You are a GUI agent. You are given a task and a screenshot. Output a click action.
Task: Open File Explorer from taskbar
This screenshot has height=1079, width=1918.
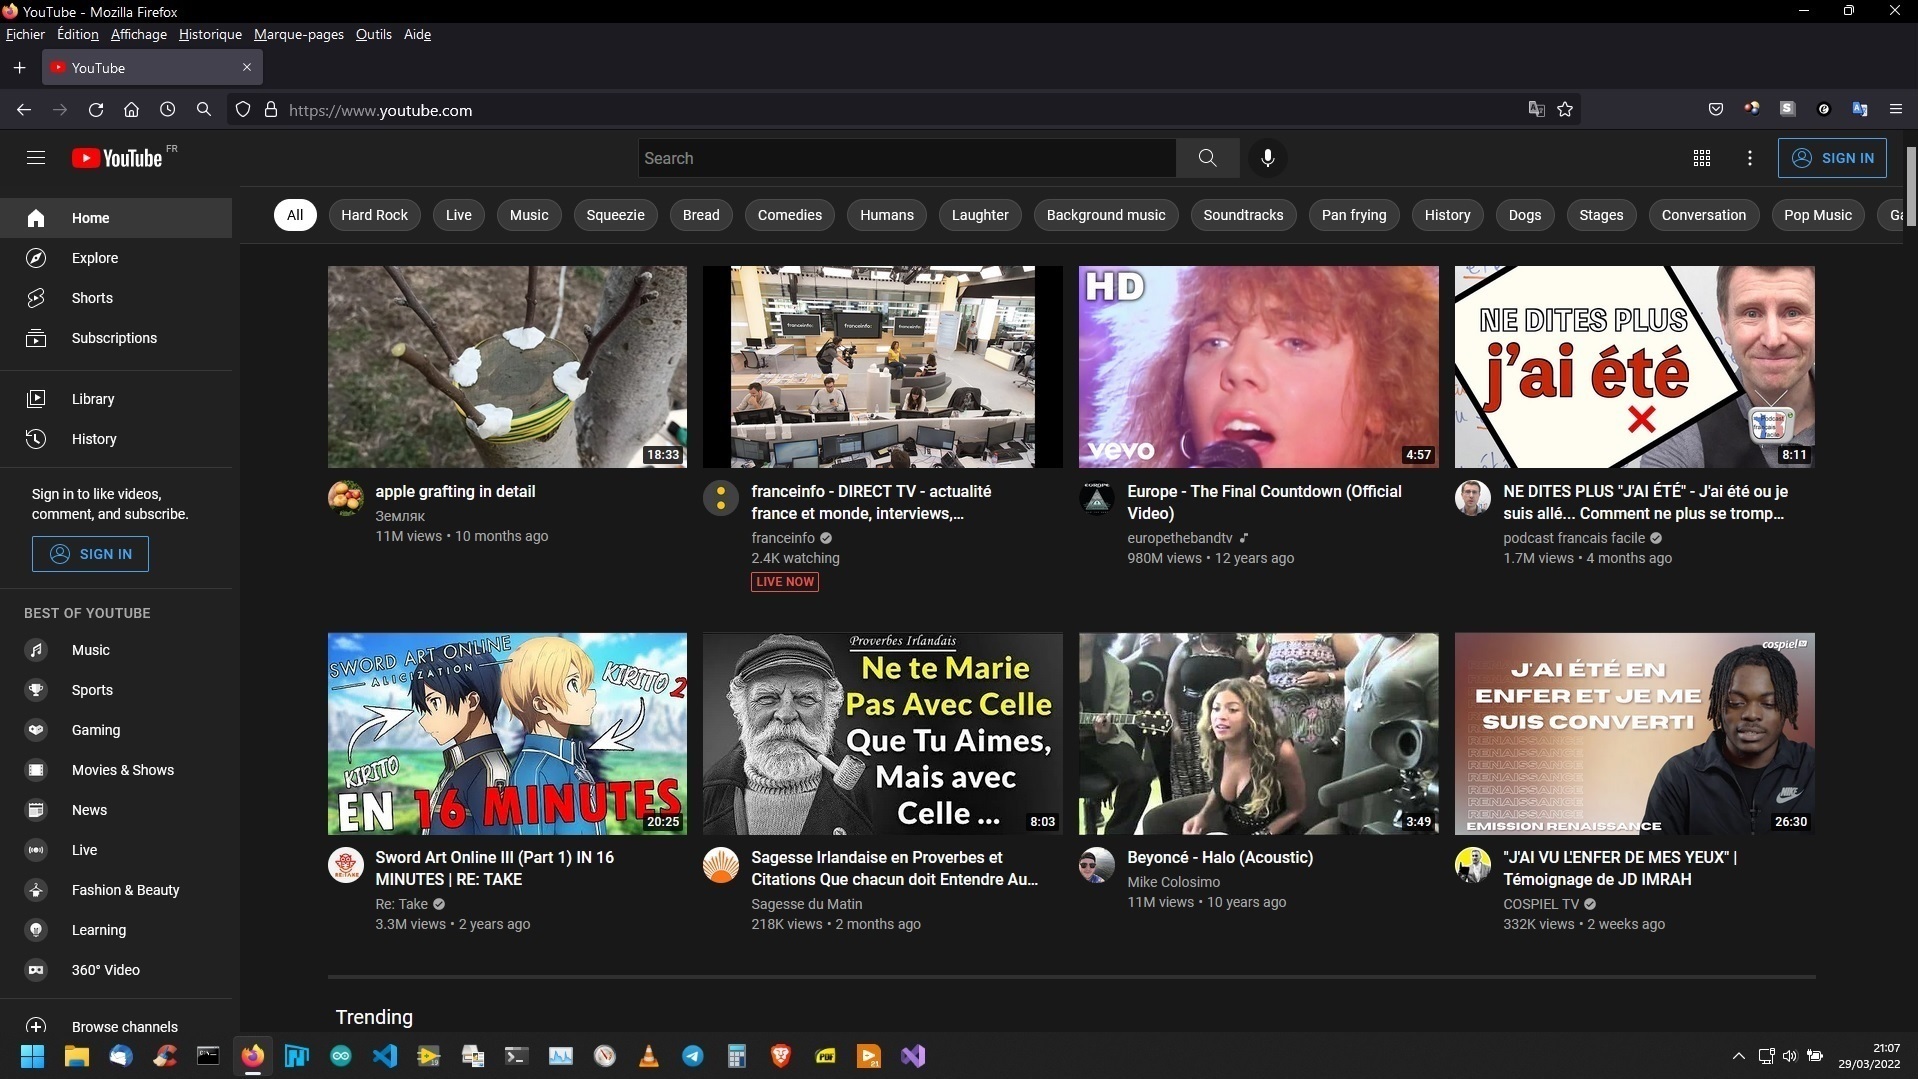tap(77, 1056)
